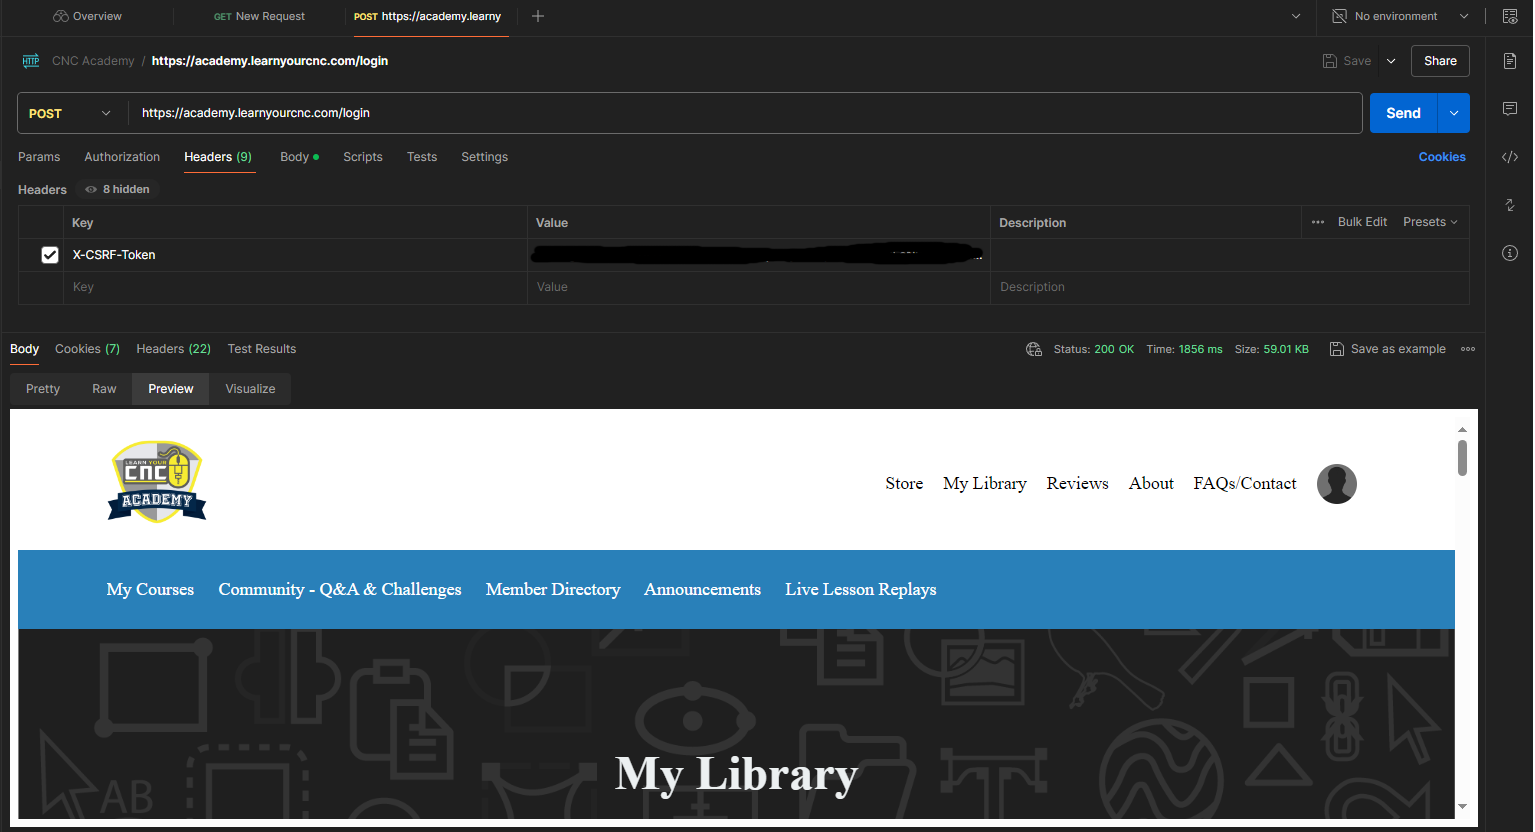
Task: Show the 8 hidden headers
Action: point(117,189)
